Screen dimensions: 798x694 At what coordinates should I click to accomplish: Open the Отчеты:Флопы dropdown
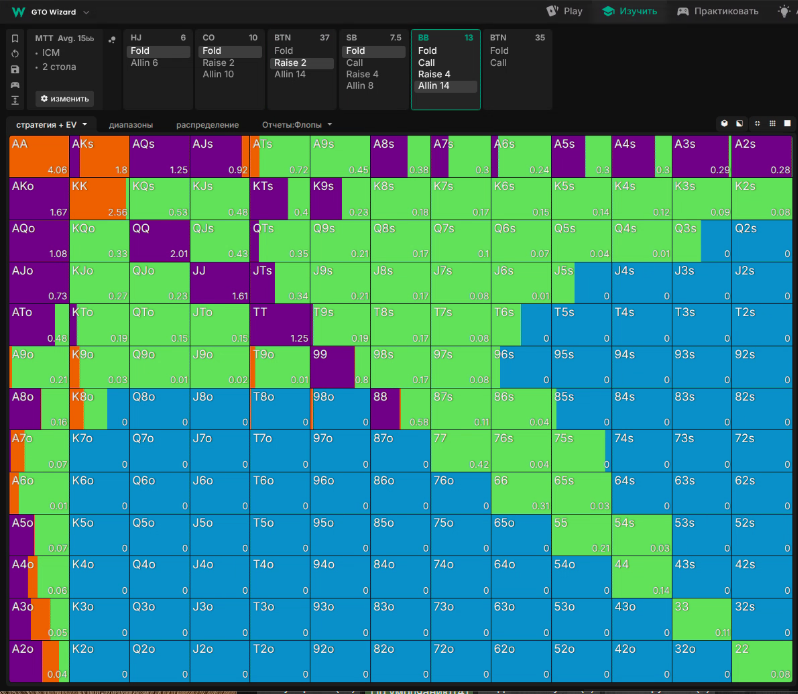[296, 125]
